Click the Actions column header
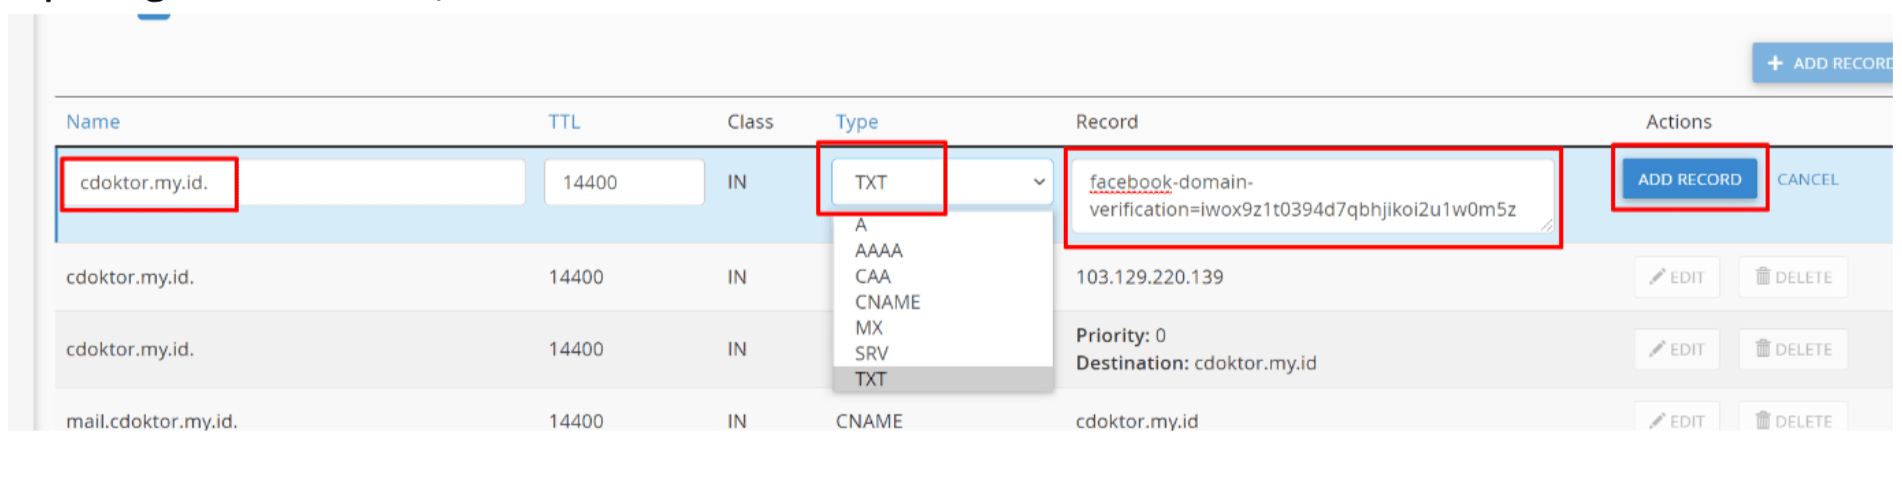Viewport: 1902px width, 496px height. (1679, 122)
